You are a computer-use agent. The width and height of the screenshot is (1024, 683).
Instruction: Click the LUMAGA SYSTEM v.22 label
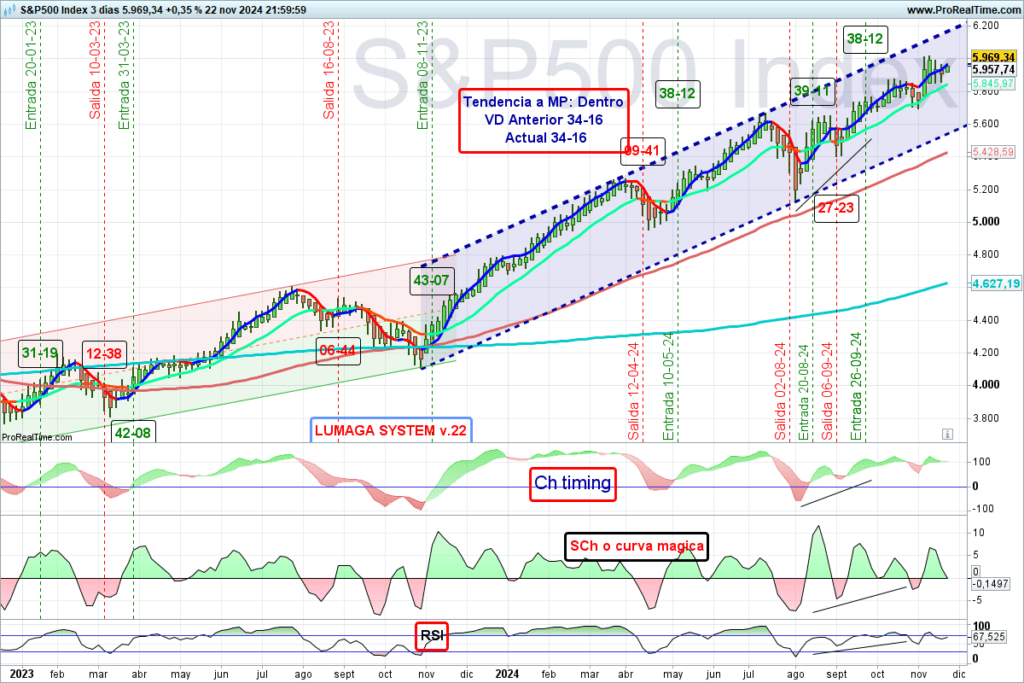(391, 430)
